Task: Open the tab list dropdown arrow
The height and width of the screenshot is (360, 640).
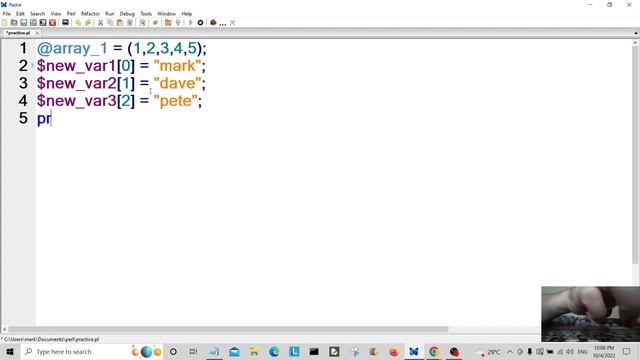Action: point(636,33)
